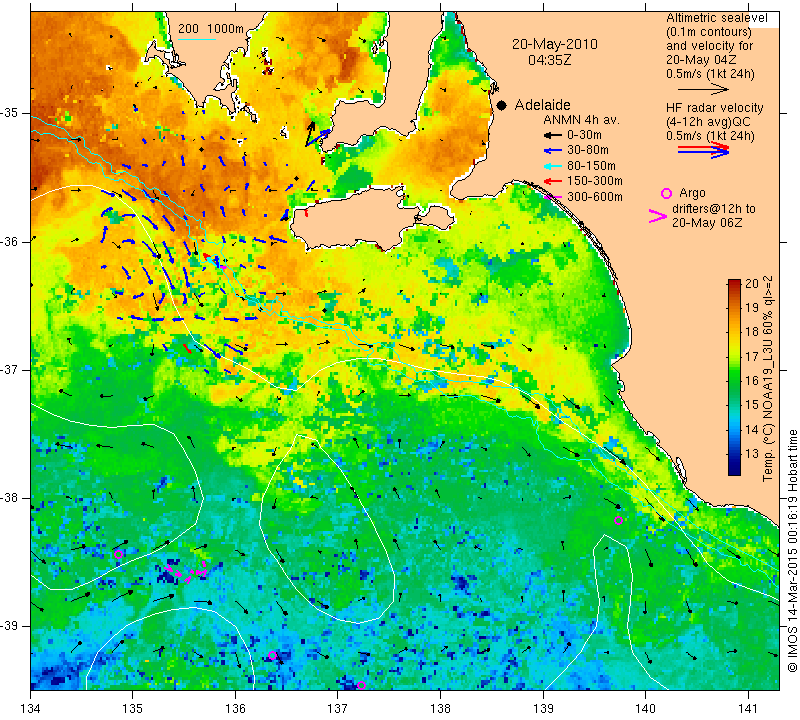The image size is (800, 720).
Task: Click the black diamond marker near 35.3S 135.7E
Action: pyautogui.click(x=202, y=150)
